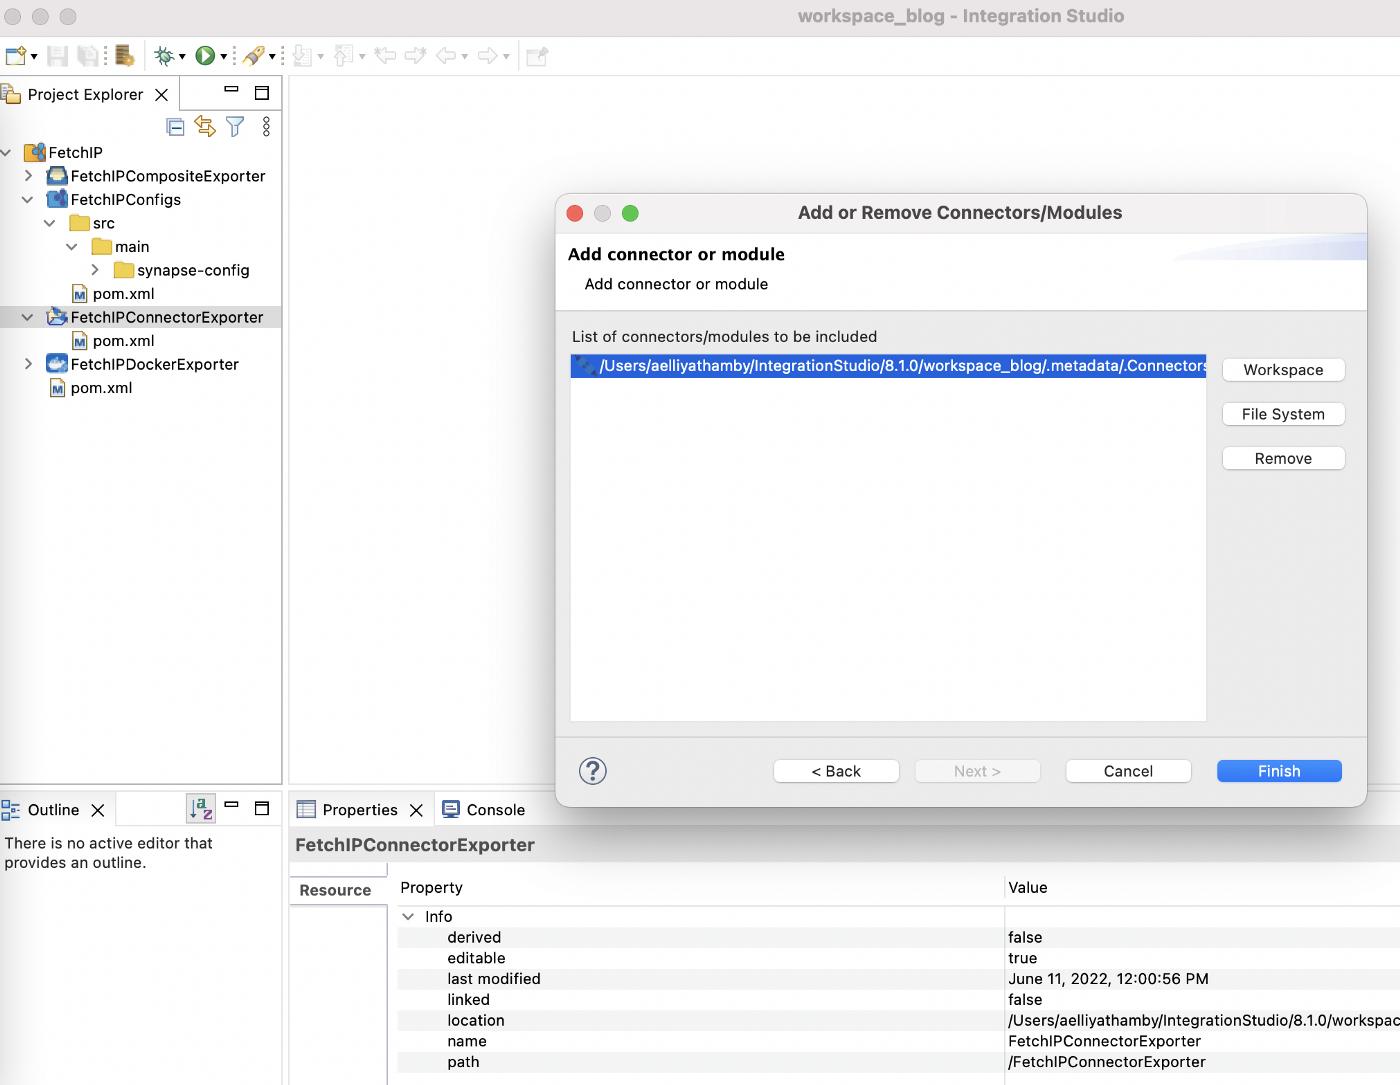Click the Help question mark in the dialog
This screenshot has width=1400, height=1085.
click(x=592, y=771)
